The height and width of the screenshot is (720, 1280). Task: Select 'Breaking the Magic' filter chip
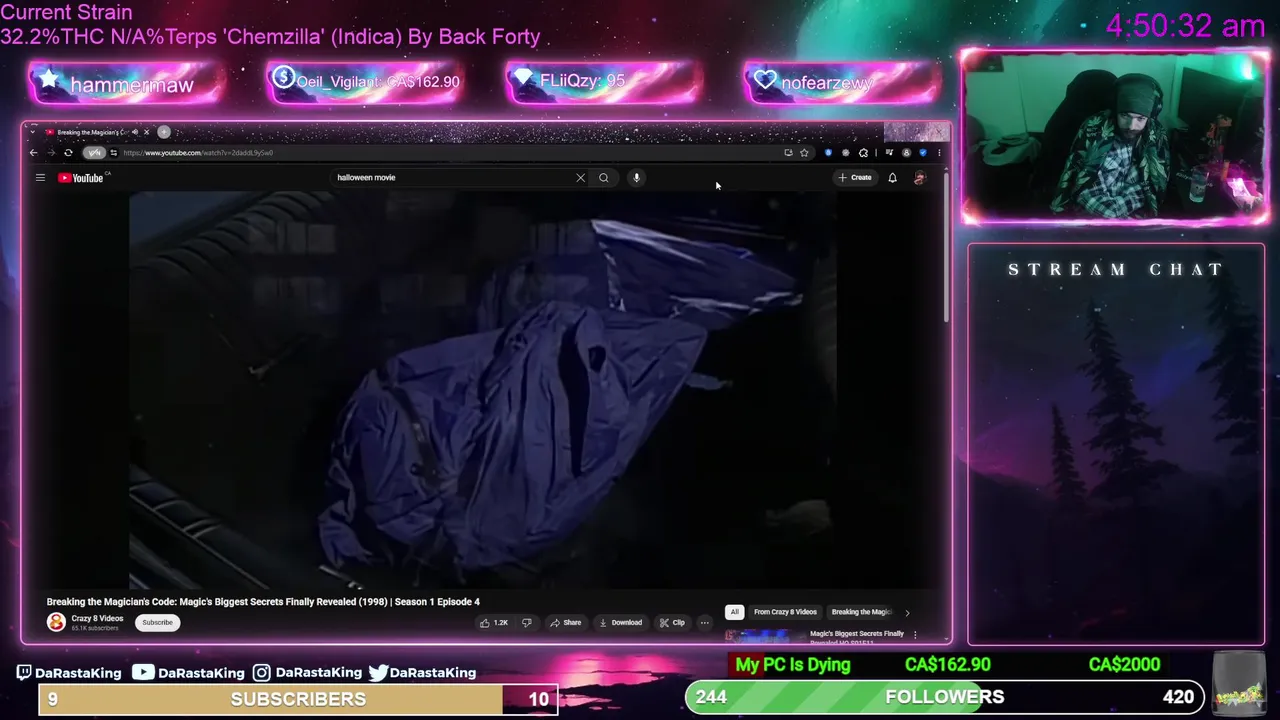[x=861, y=612]
